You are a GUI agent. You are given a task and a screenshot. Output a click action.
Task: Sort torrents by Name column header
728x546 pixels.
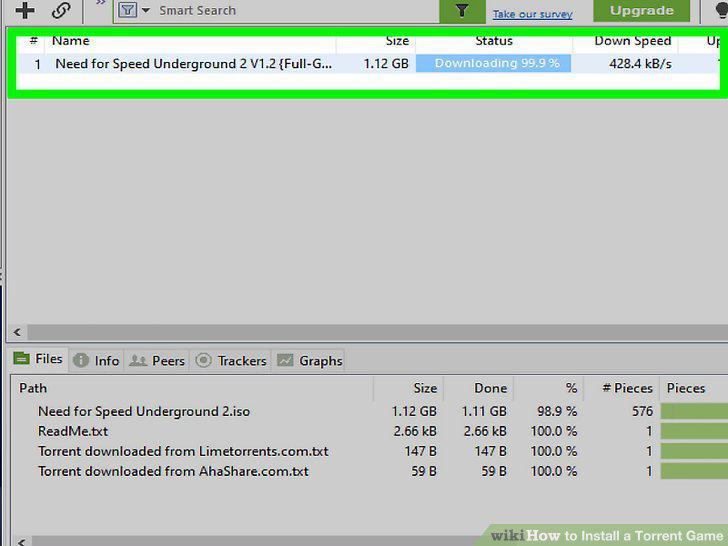(71, 41)
